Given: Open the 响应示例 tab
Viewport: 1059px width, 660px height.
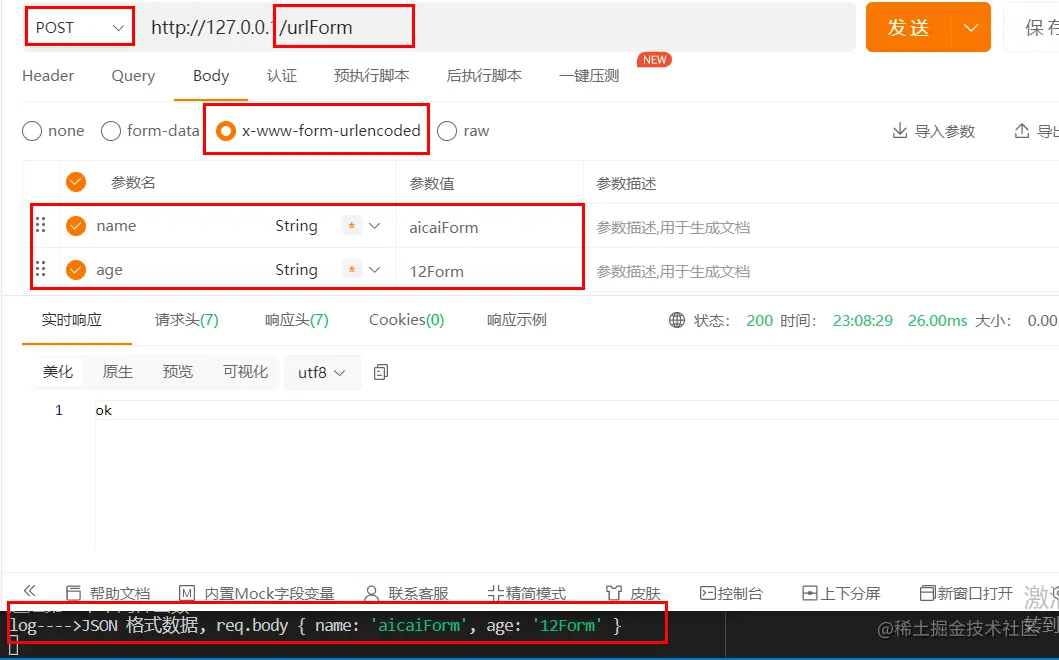Looking at the screenshot, I should (517, 320).
